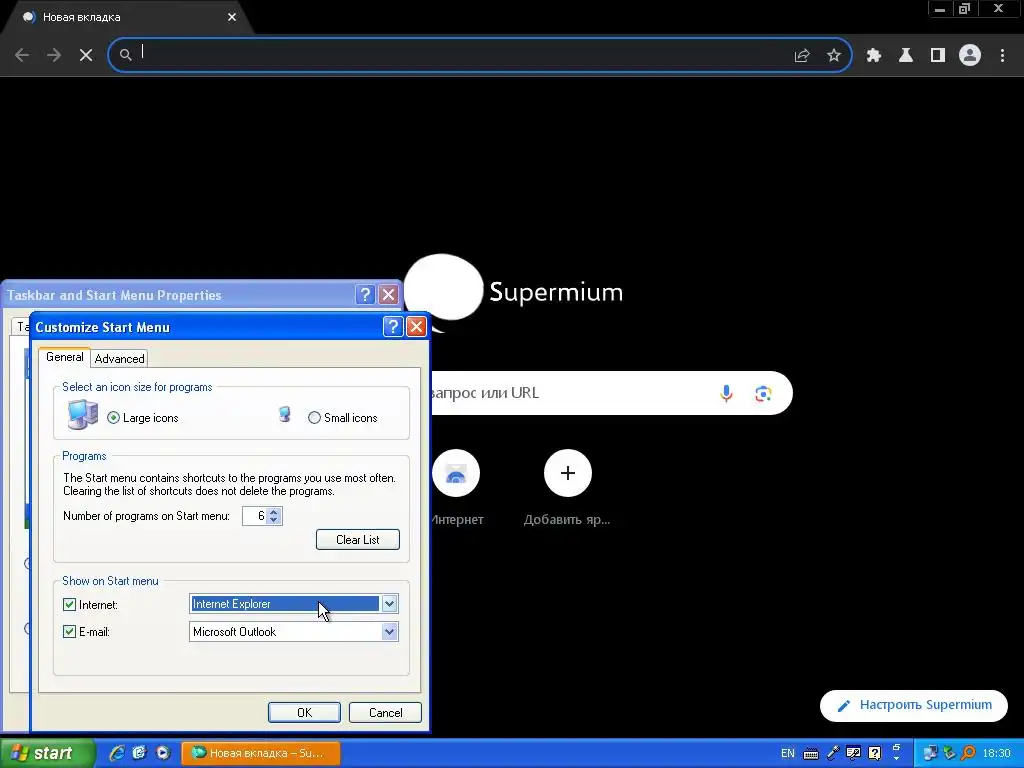Click the language bar handwriting icon

[853, 753]
